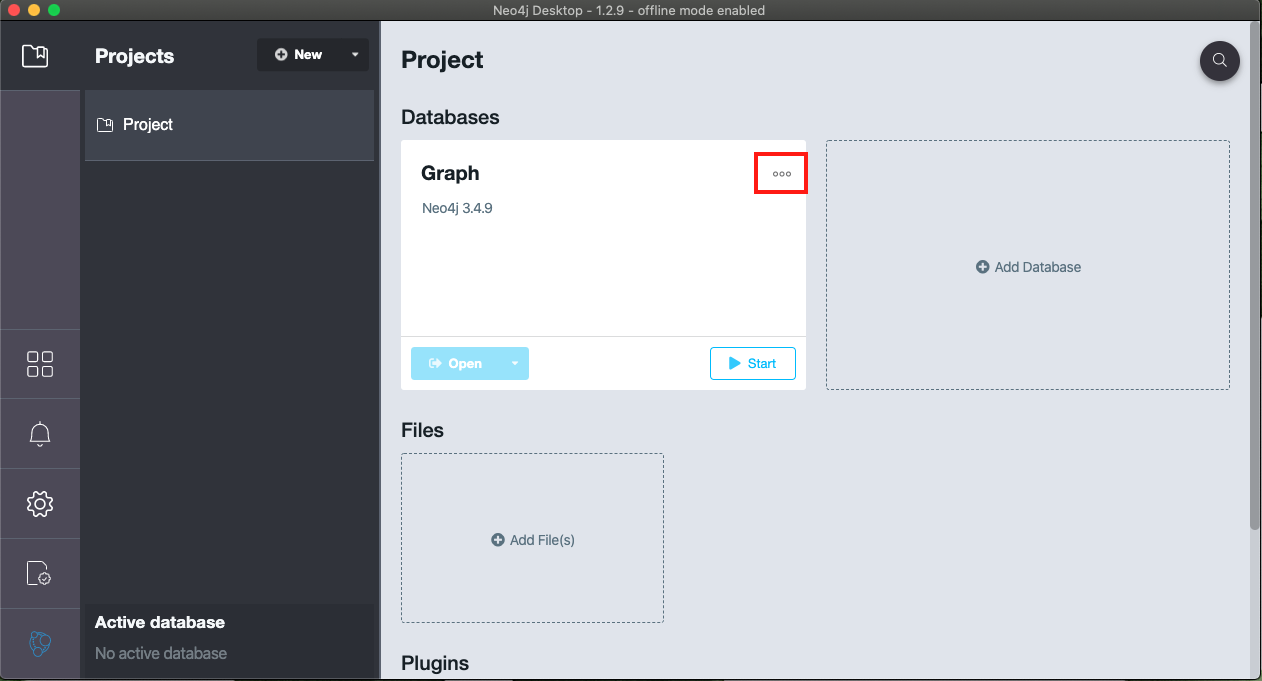Click Add Database
Screen dimensions: 1262x681
point(1028,267)
